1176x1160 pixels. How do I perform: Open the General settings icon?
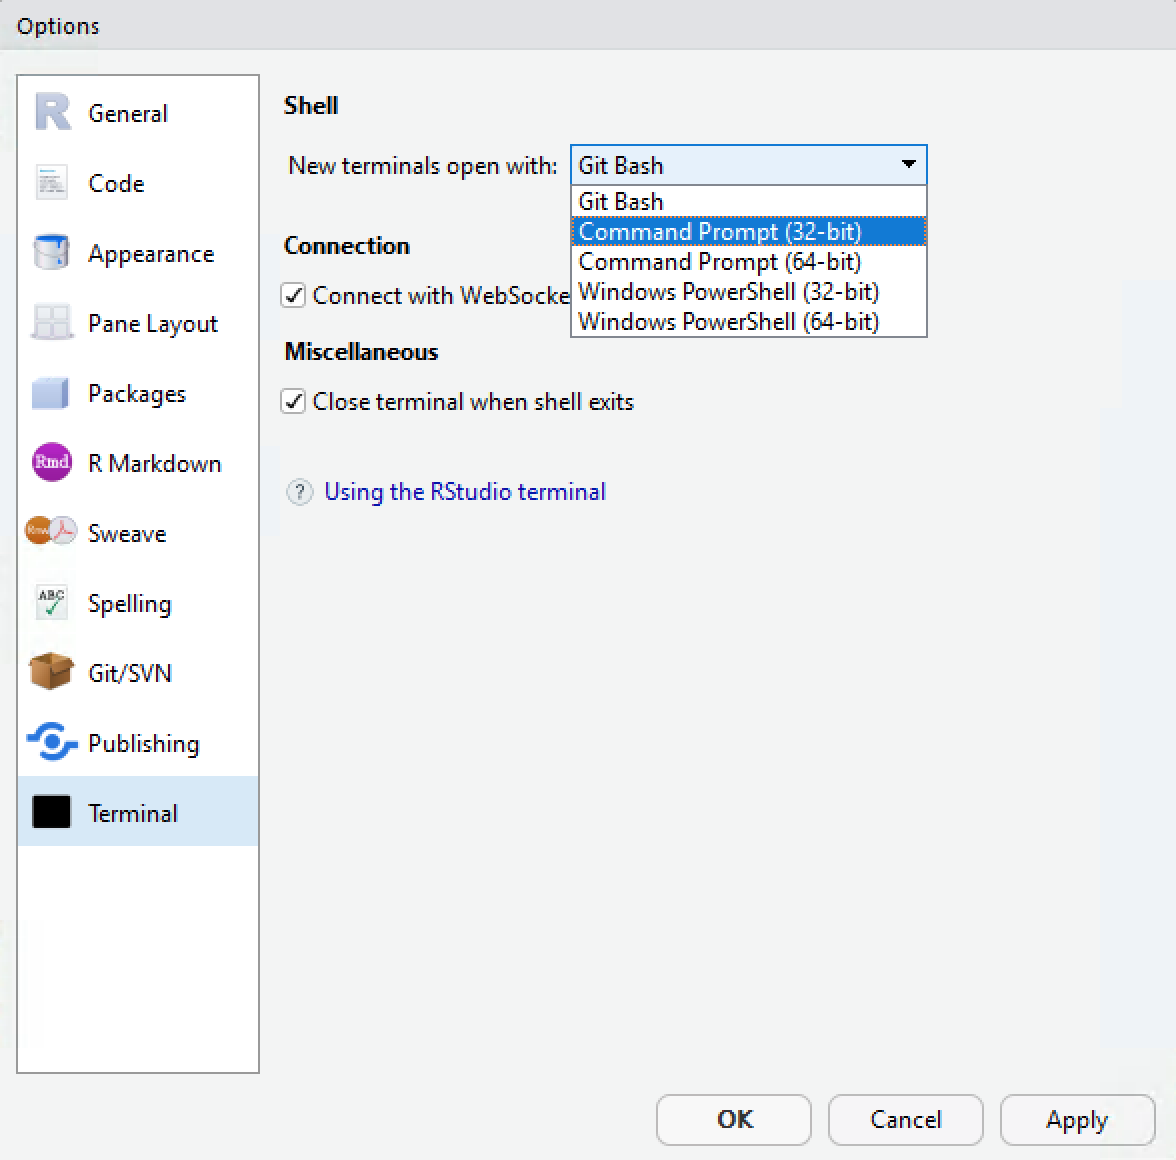pos(50,113)
